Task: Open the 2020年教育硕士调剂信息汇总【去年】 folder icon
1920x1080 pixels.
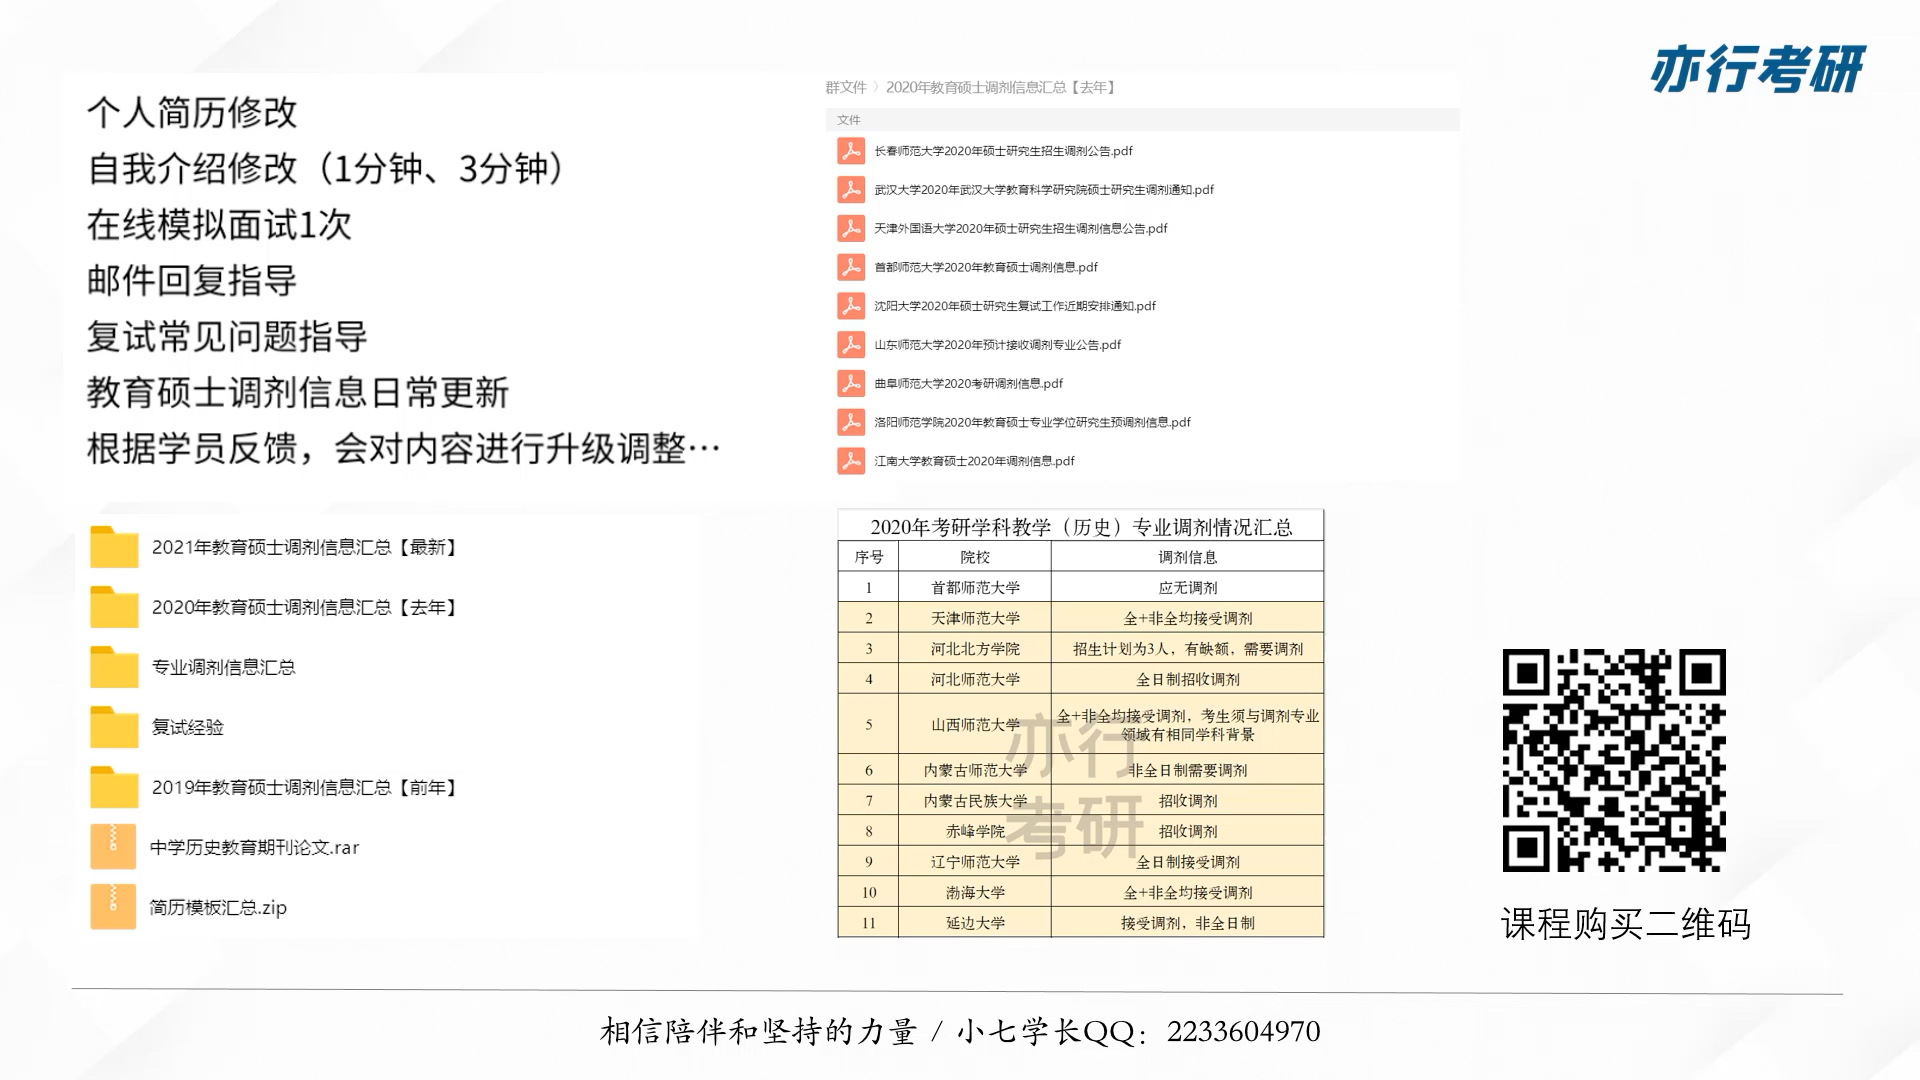Action: 114,608
